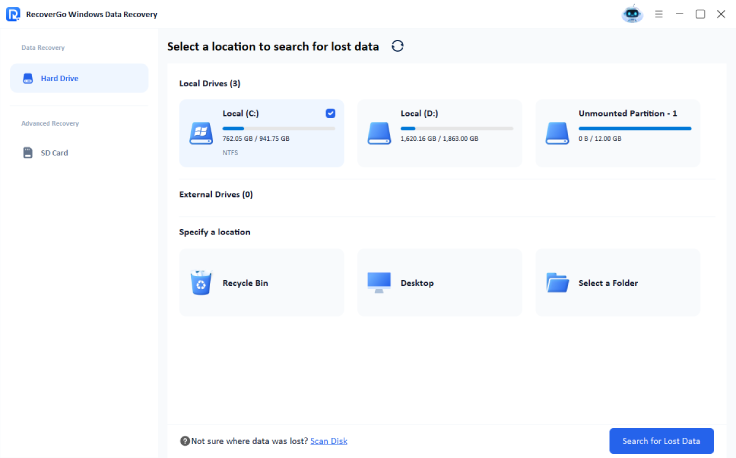
Task: Click the Select a Folder icon
Action: (x=557, y=282)
